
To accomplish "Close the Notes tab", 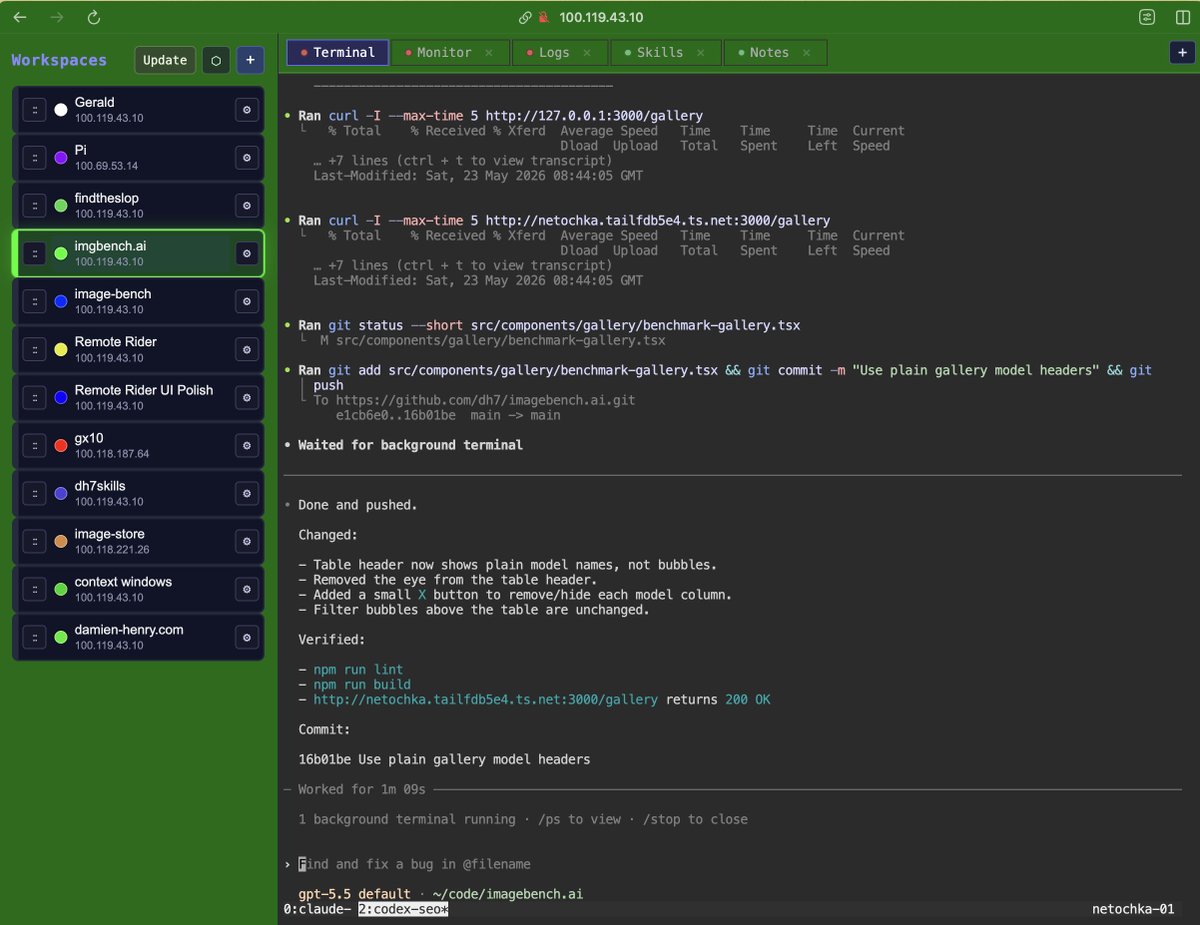I will (807, 52).
